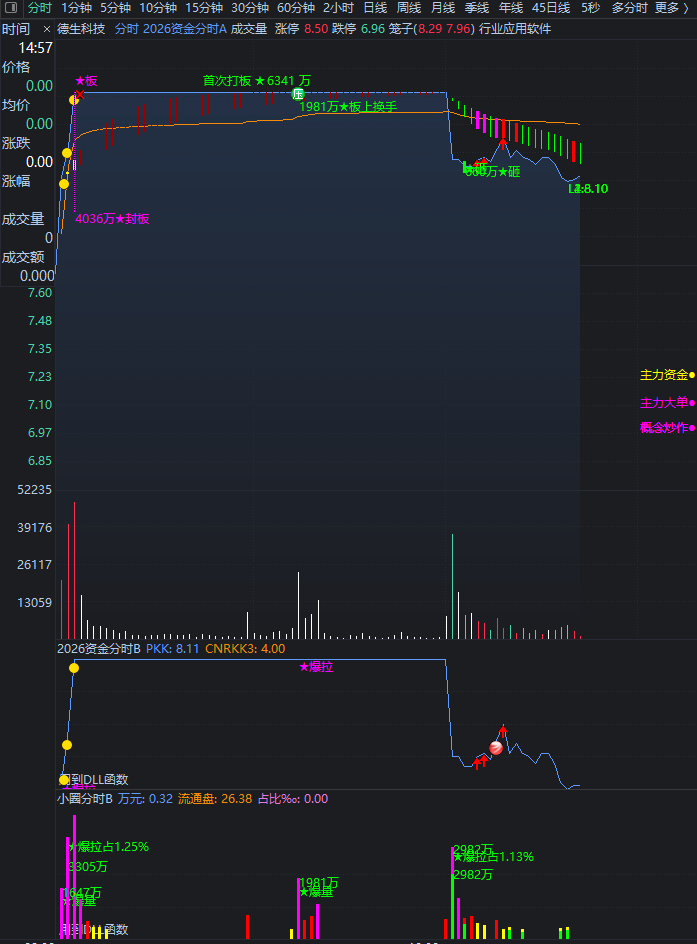Viewport: 697px width, 944px height.
Task: Switch to 日线 daily chart
Action: [x=376, y=8]
